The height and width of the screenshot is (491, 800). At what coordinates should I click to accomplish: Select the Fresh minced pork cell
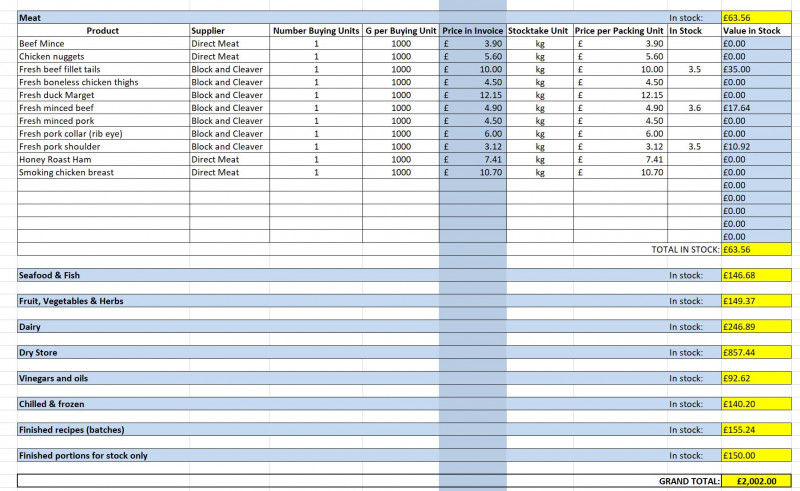coord(103,120)
